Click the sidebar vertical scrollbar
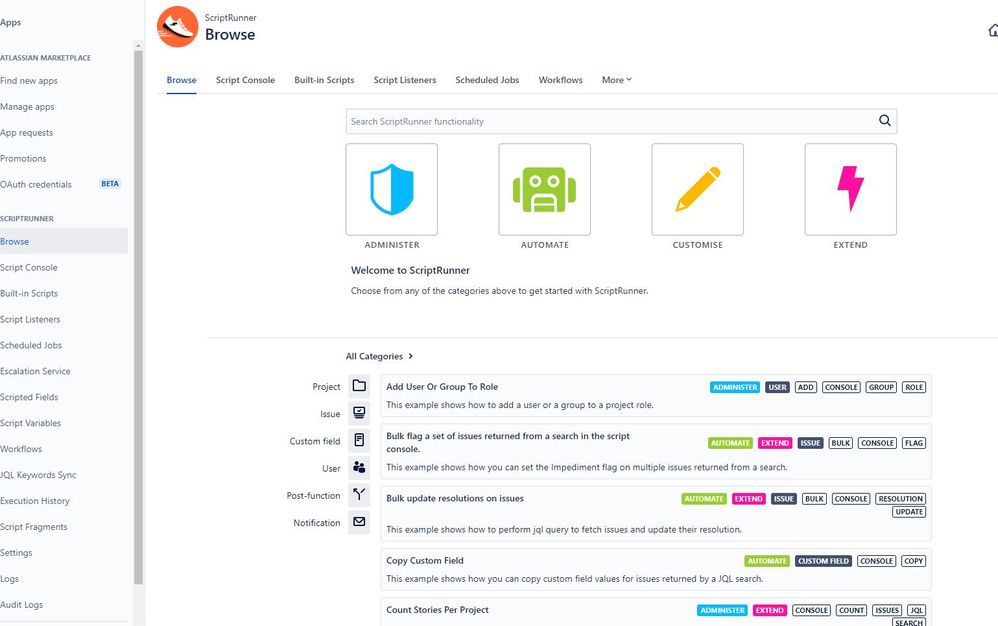998x626 pixels. (x=138, y=318)
